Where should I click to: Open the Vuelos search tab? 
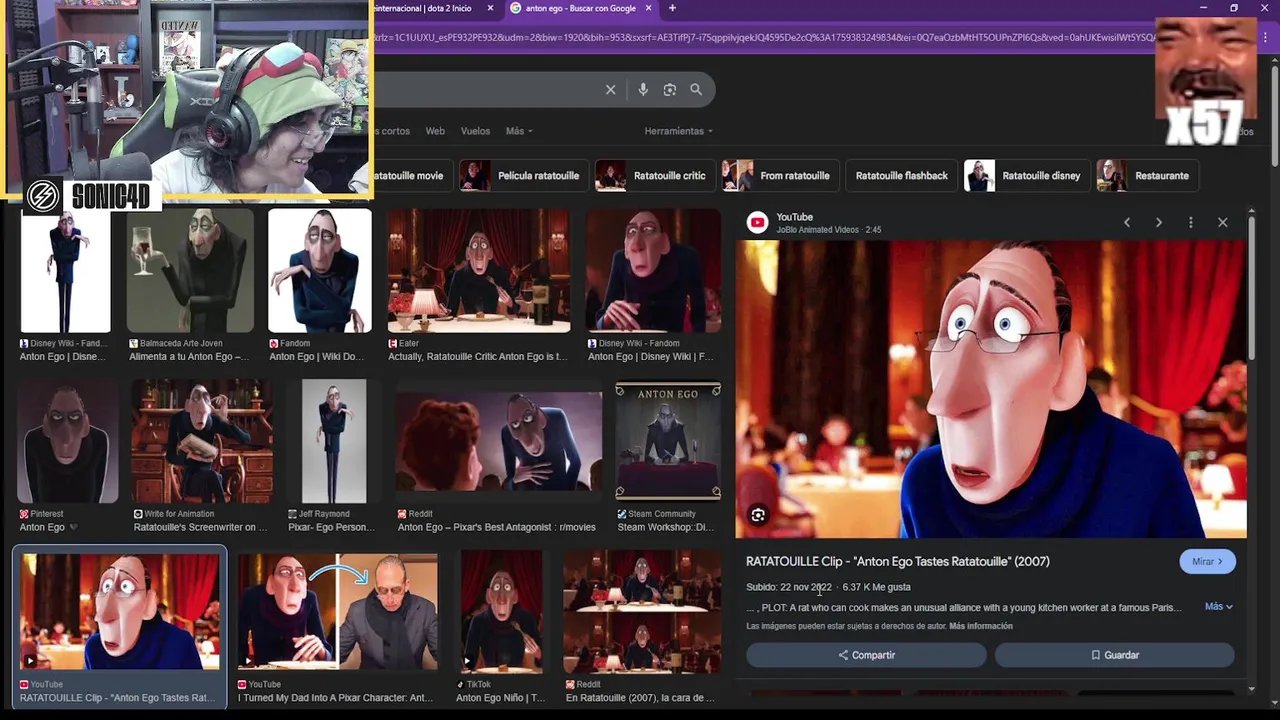coord(475,131)
